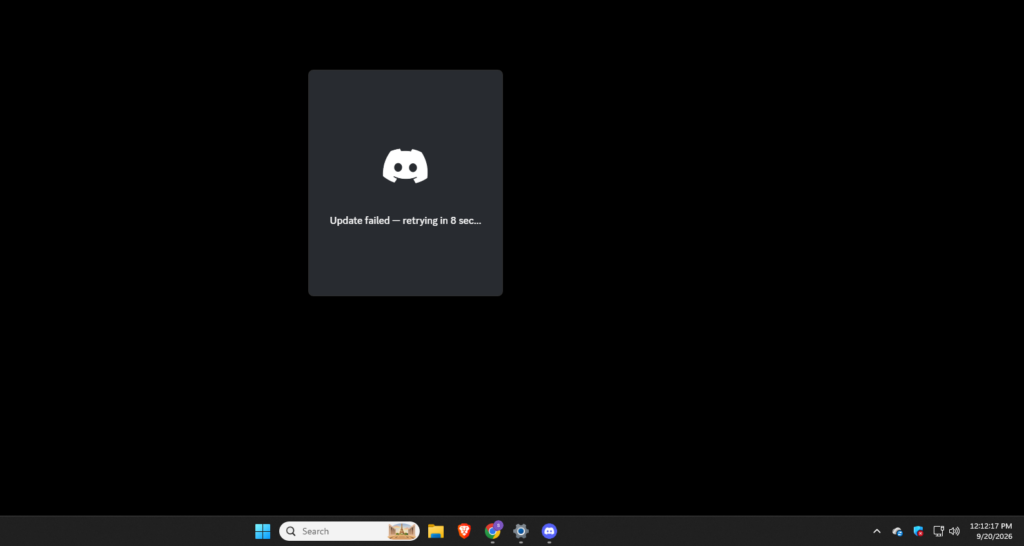1024x546 pixels.
Task: Open the network status tray icon
Action: (x=938, y=531)
